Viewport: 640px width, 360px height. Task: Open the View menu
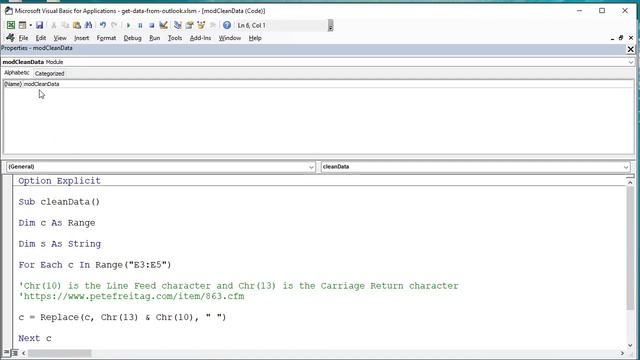click(x=60, y=38)
